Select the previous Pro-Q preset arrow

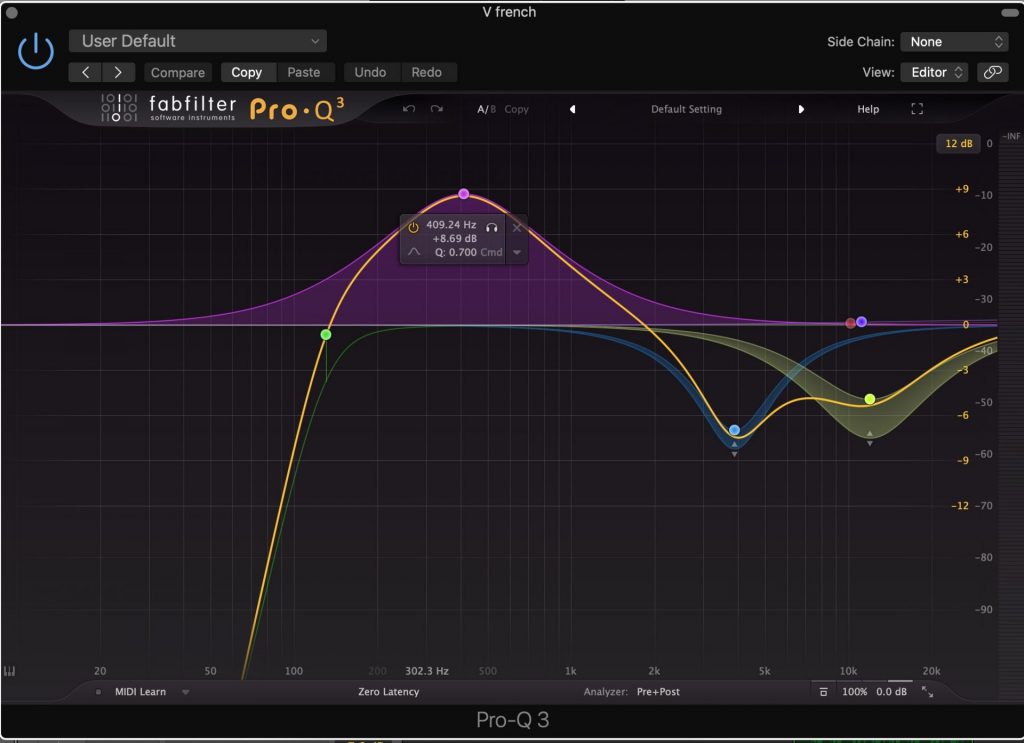tap(573, 109)
